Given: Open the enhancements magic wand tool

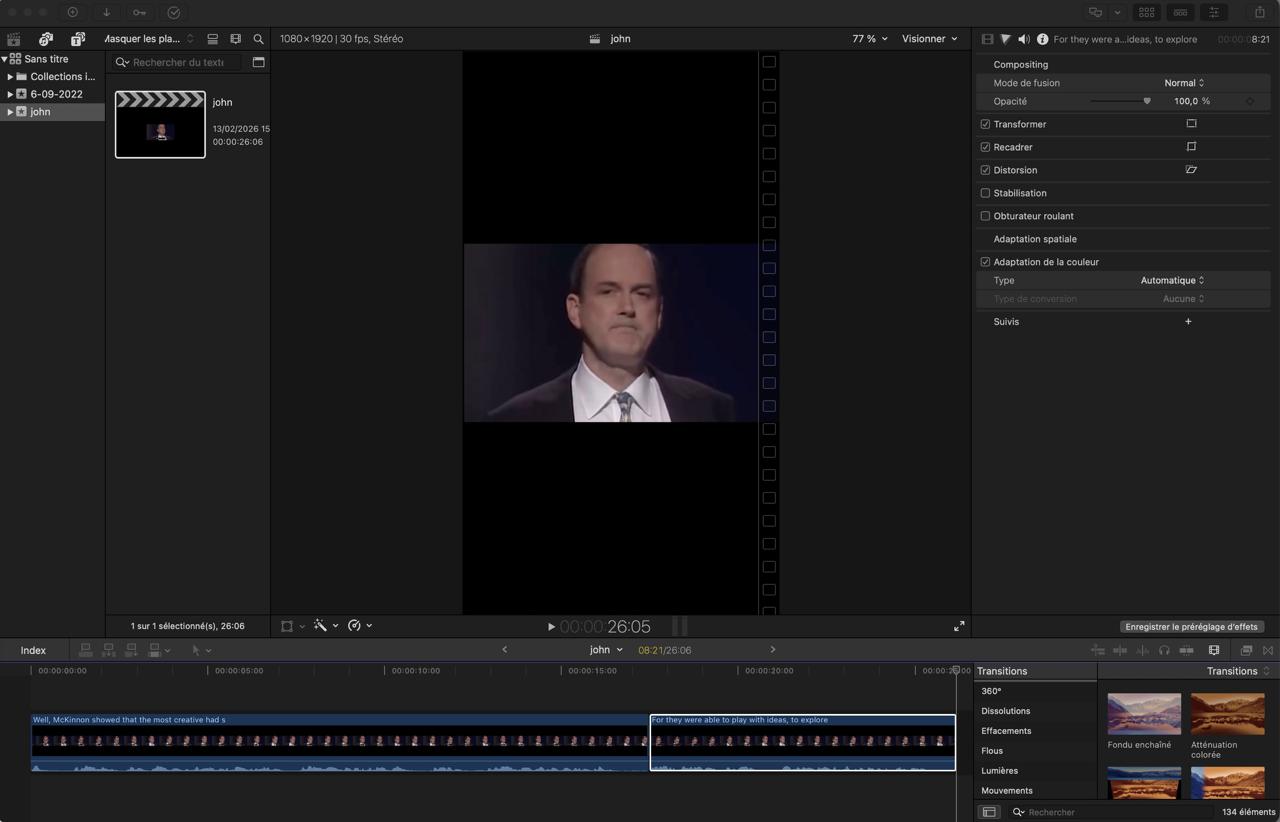Looking at the screenshot, I should 318,626.
